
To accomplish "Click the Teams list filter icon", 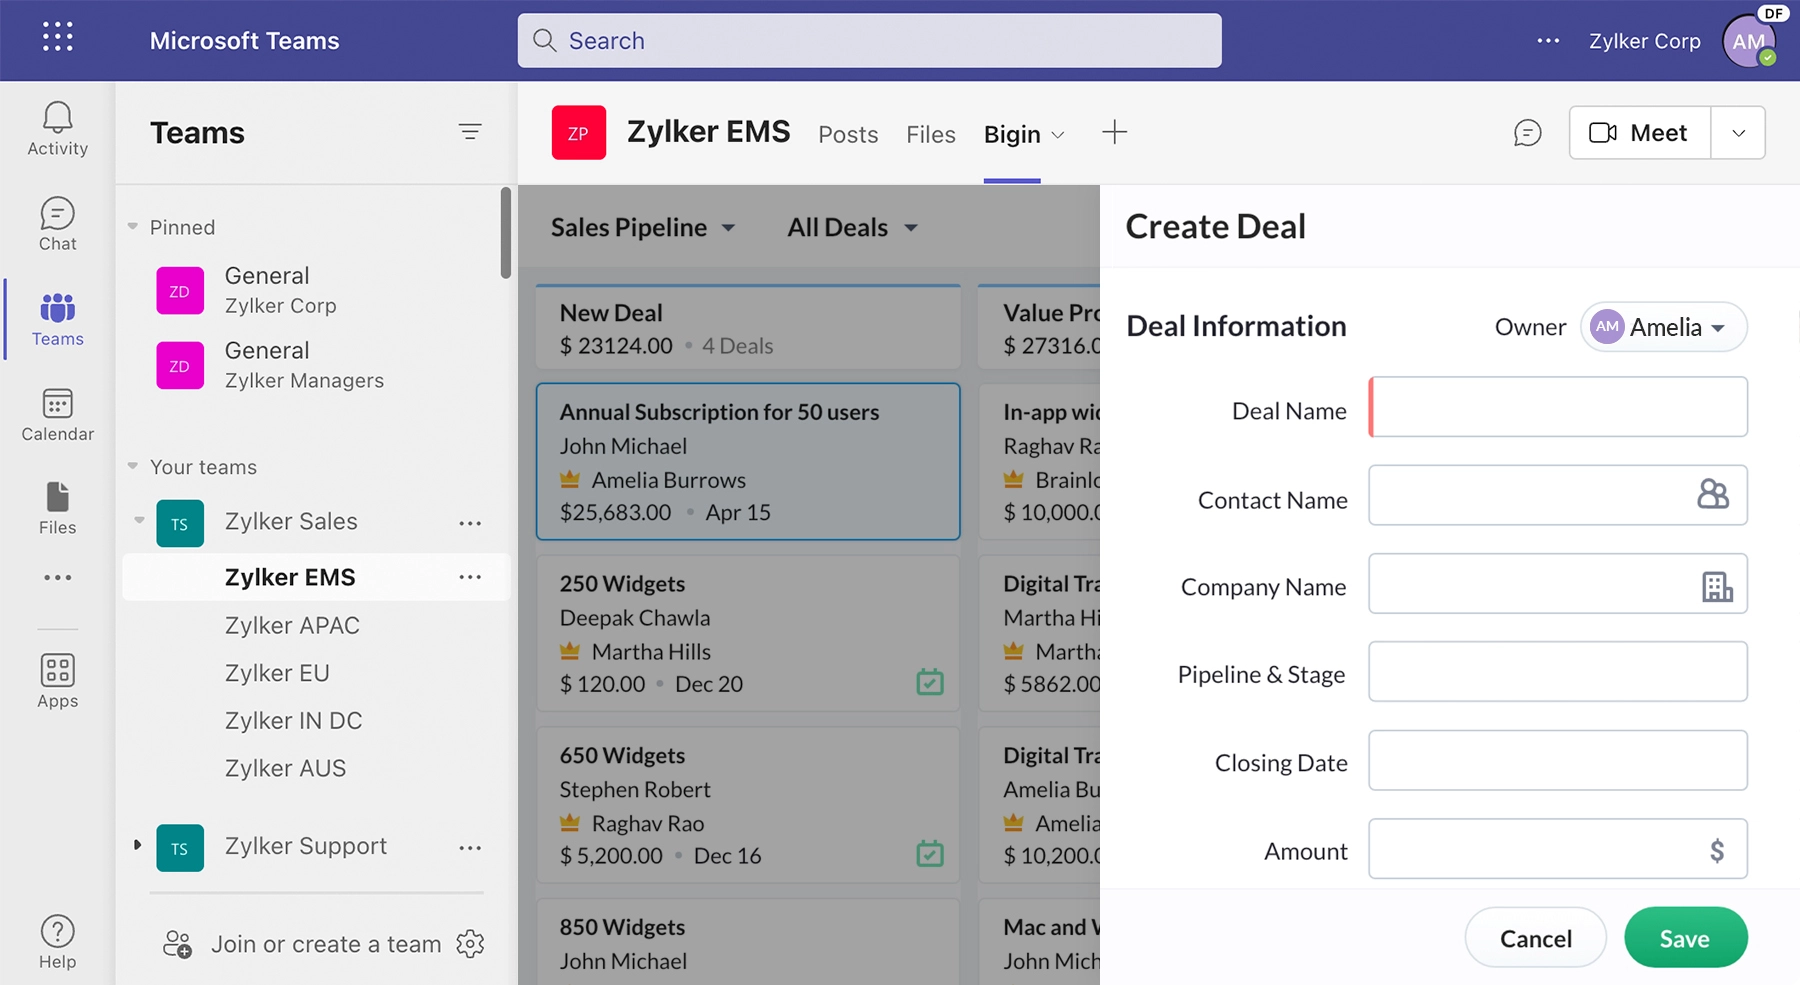I will click(x=470, y=132).
